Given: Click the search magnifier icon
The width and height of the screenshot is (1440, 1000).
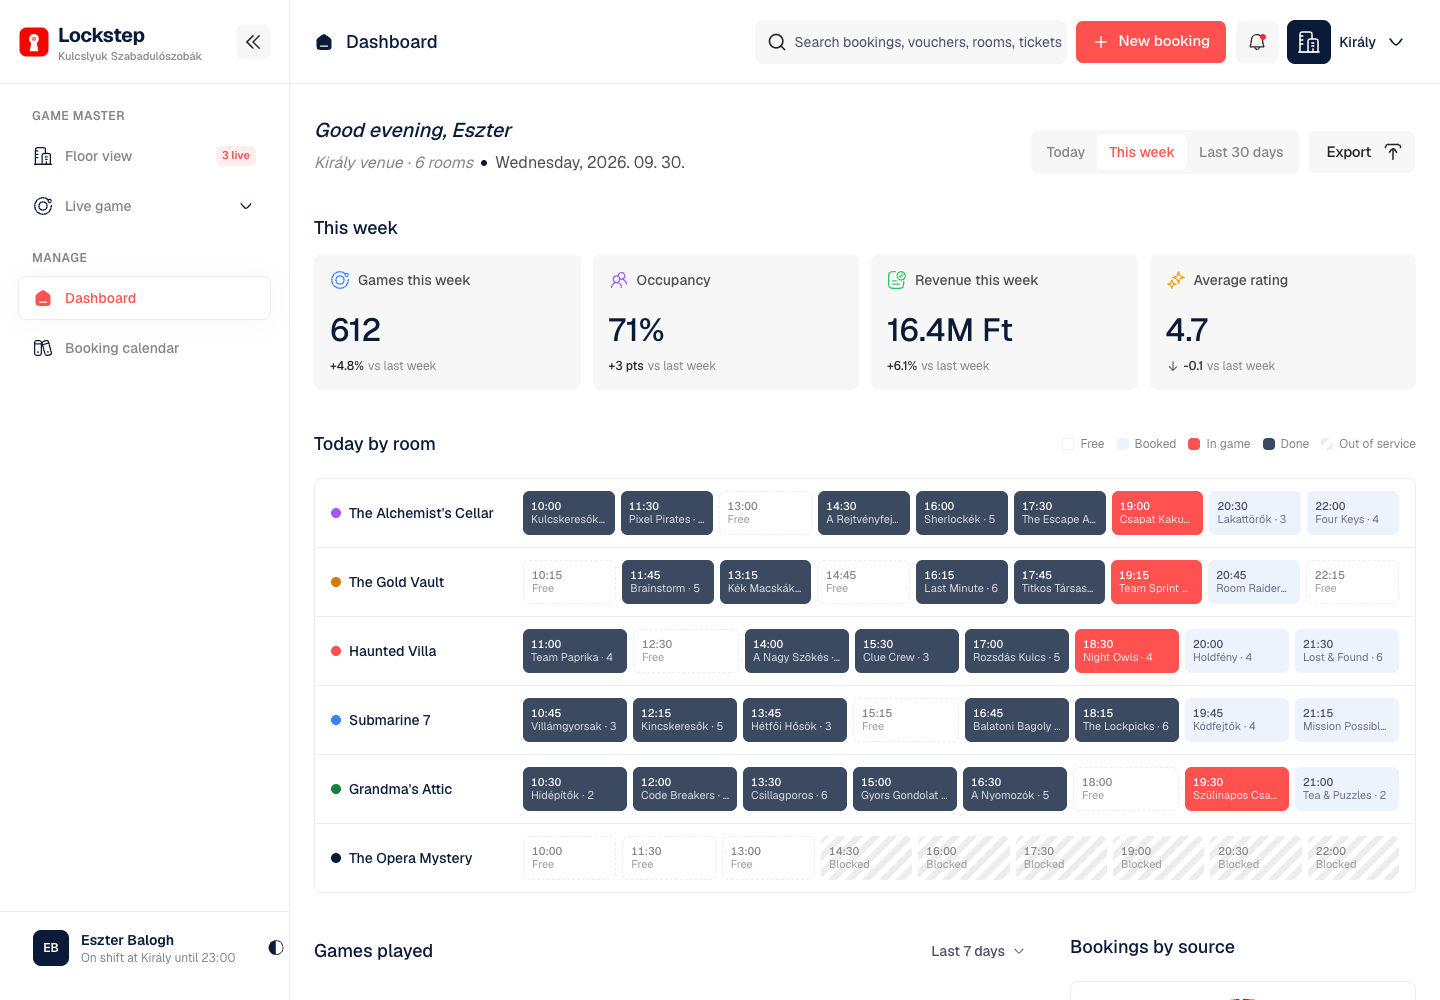Looking at the screenshot, I should pos(777,42).
